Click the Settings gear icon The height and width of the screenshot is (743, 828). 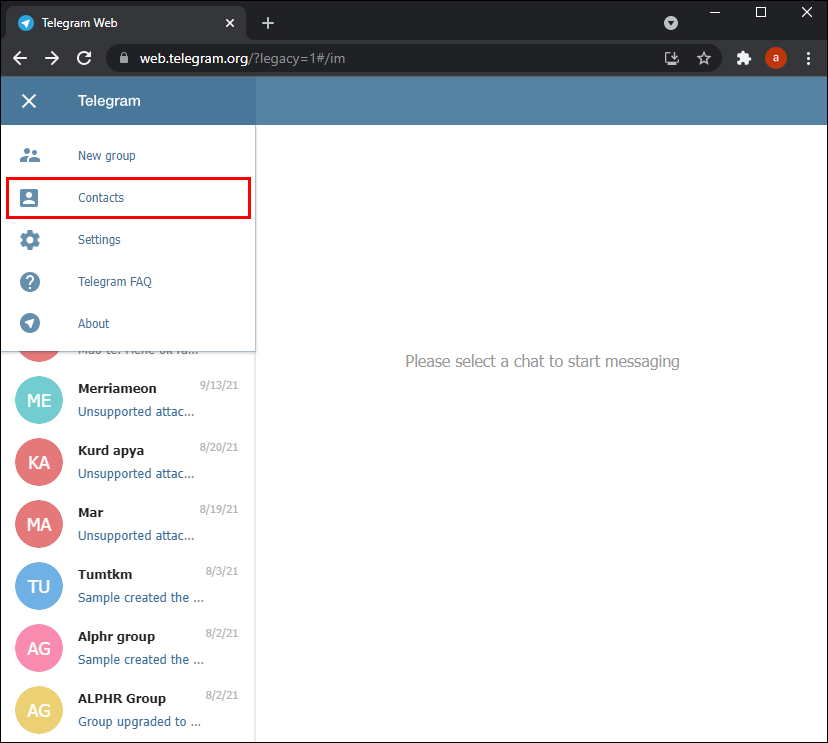coord(29,239)
